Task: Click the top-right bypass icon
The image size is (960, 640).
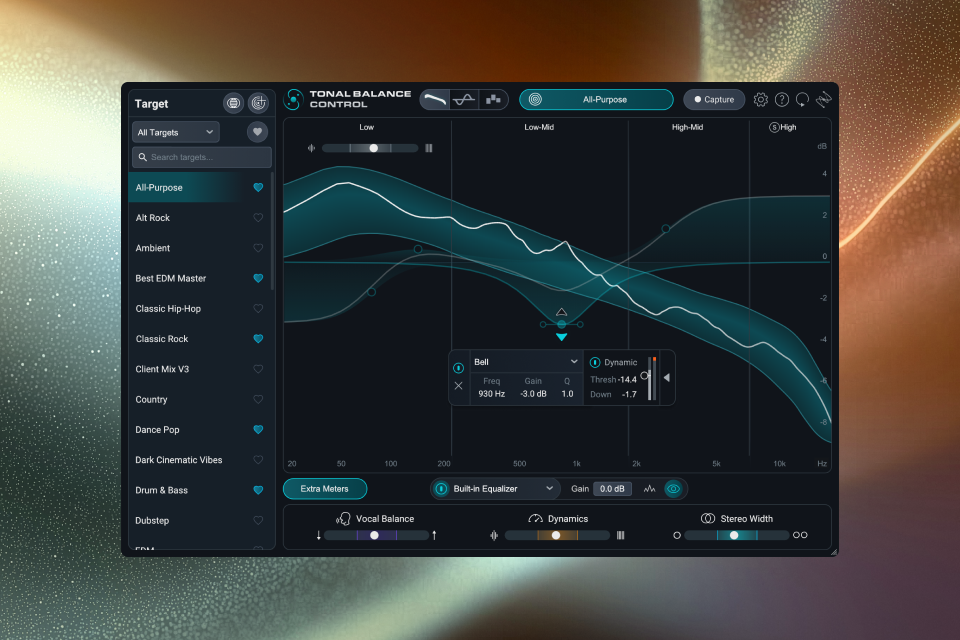Action: (823, 99)
